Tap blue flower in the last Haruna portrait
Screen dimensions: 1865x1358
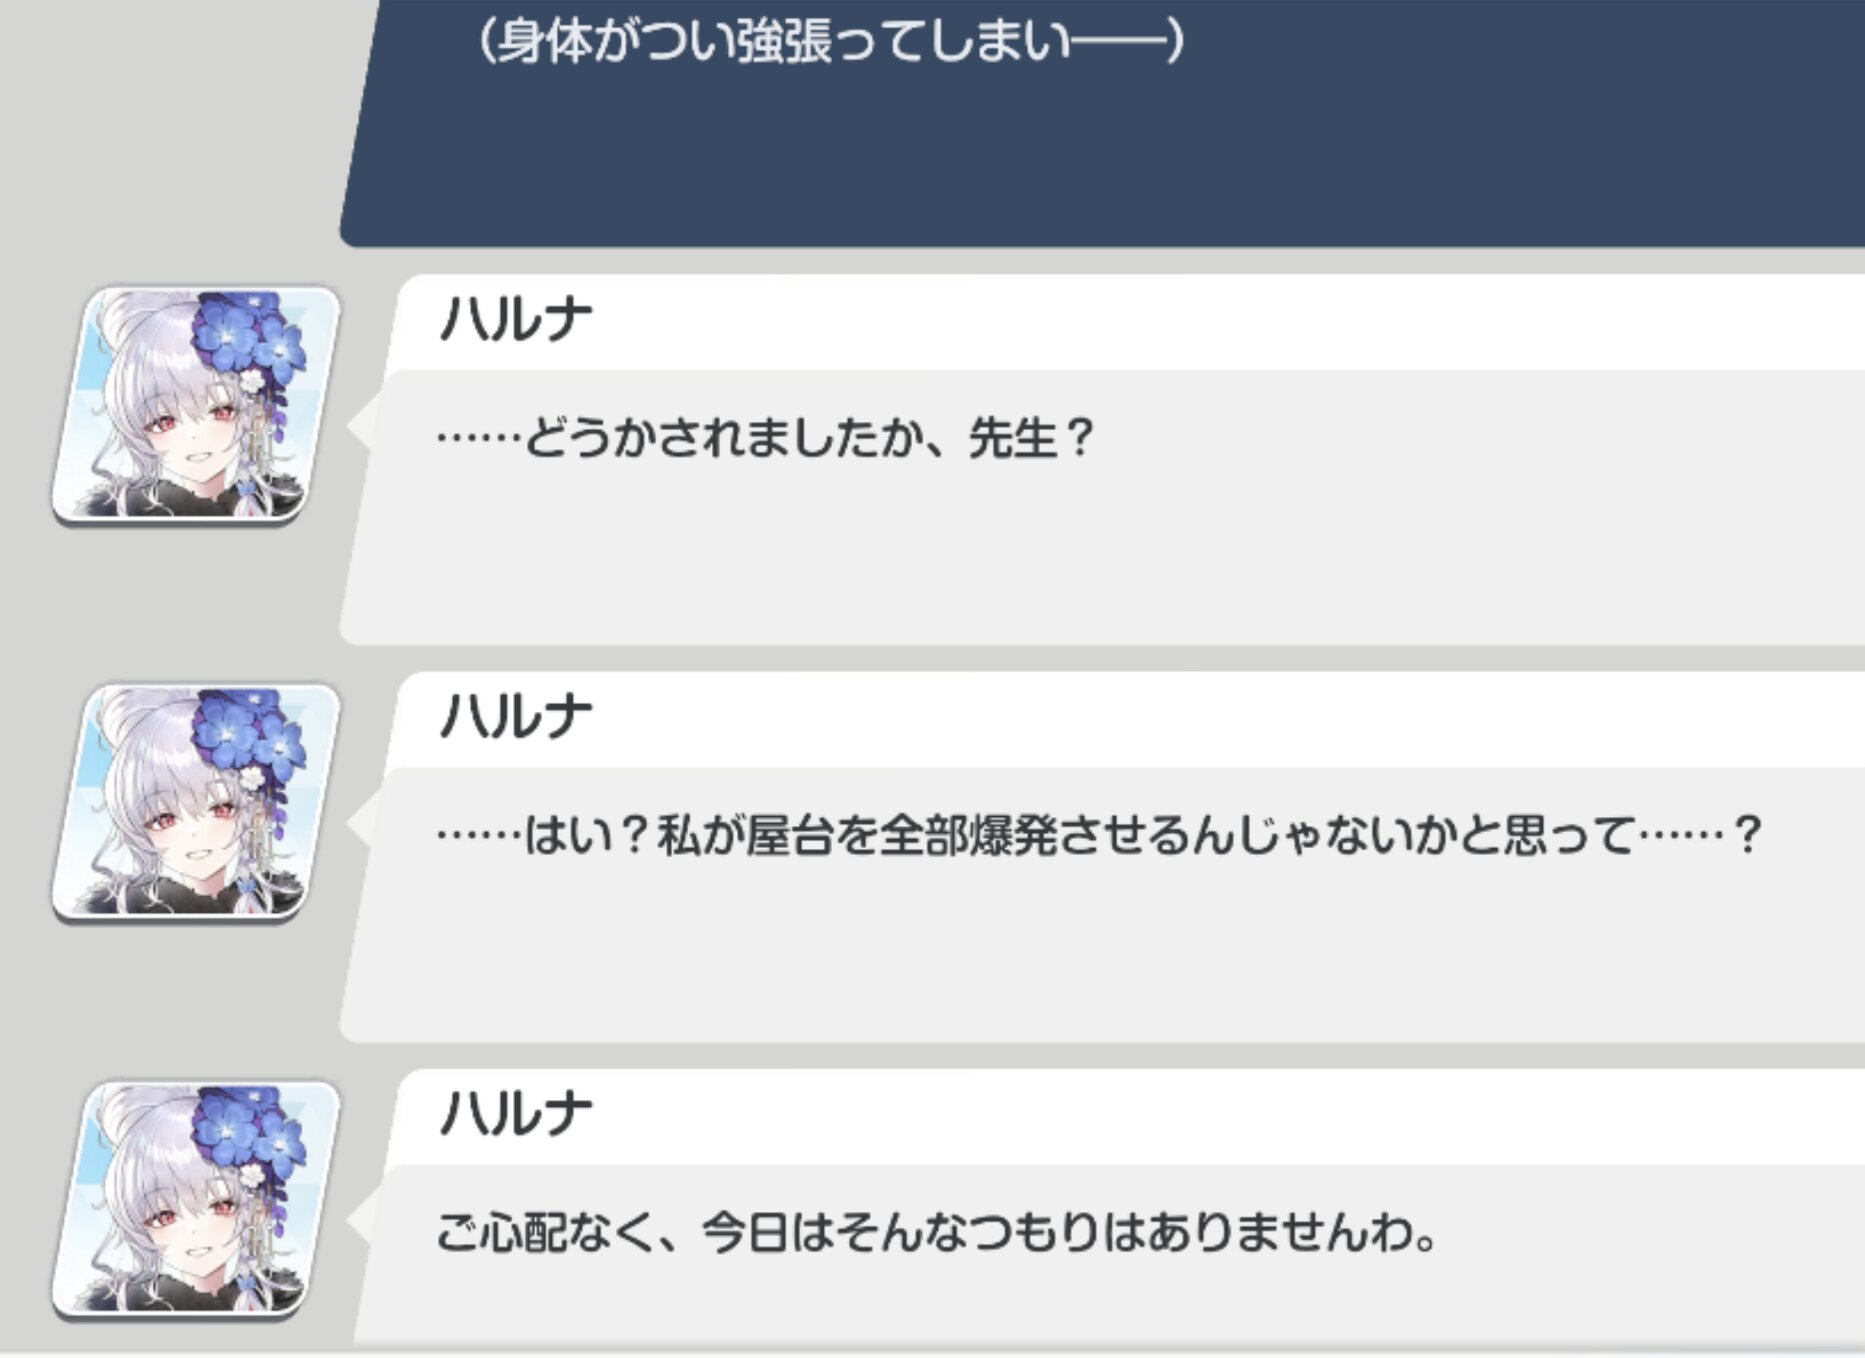pyautogui.click(x=250, y=1127)
